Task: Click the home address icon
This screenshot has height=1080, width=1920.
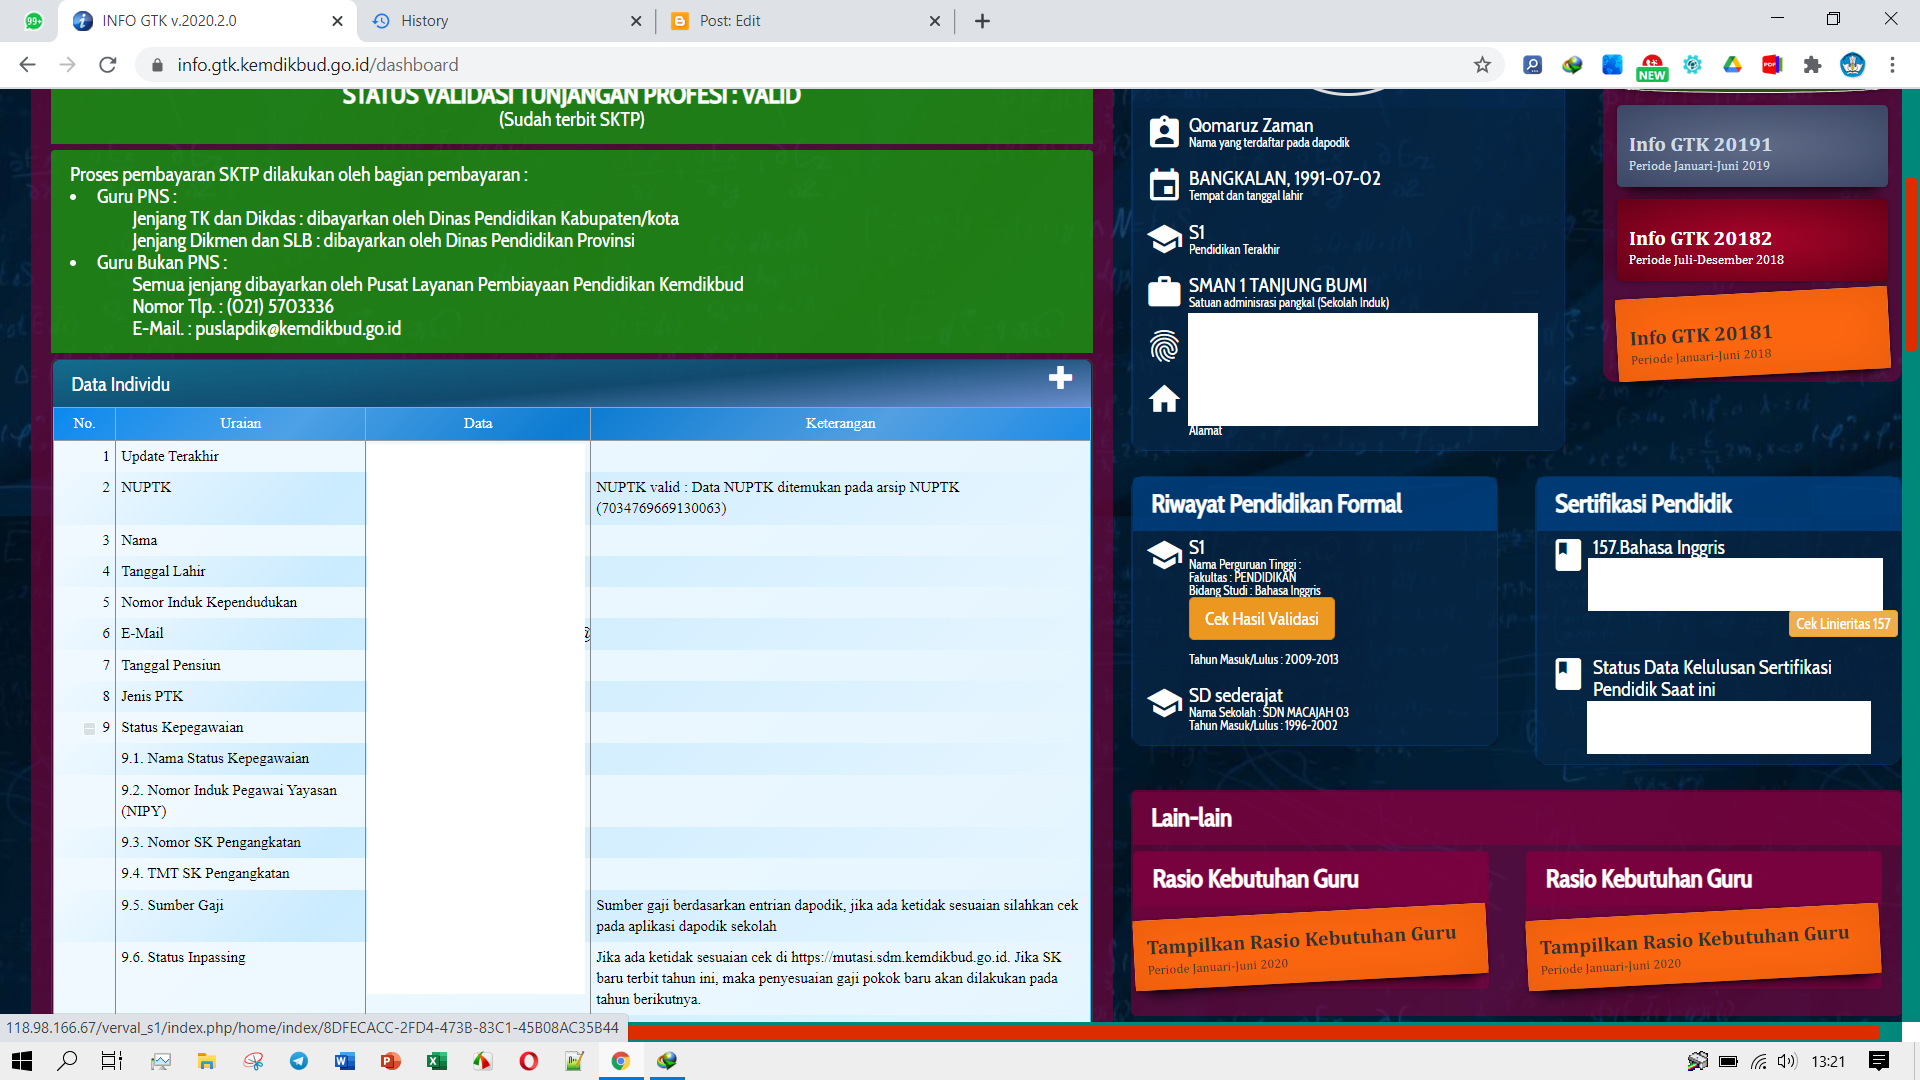Action: (1164, 399)
